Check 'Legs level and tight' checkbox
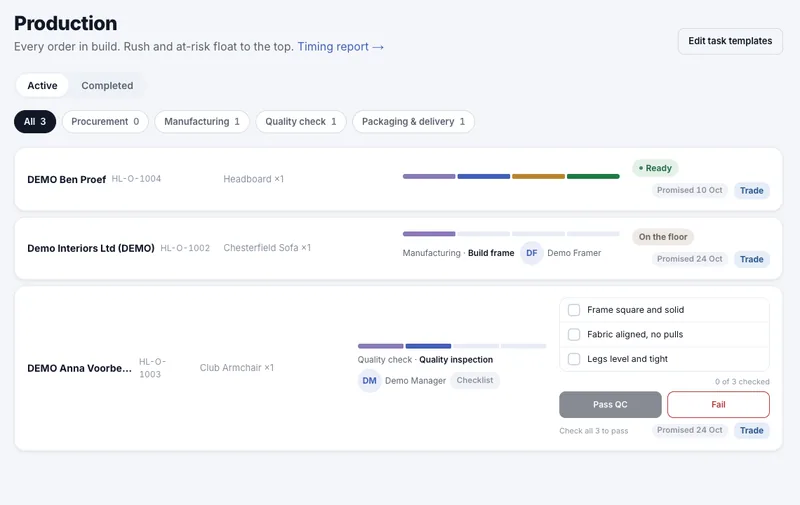 (574, 359)
